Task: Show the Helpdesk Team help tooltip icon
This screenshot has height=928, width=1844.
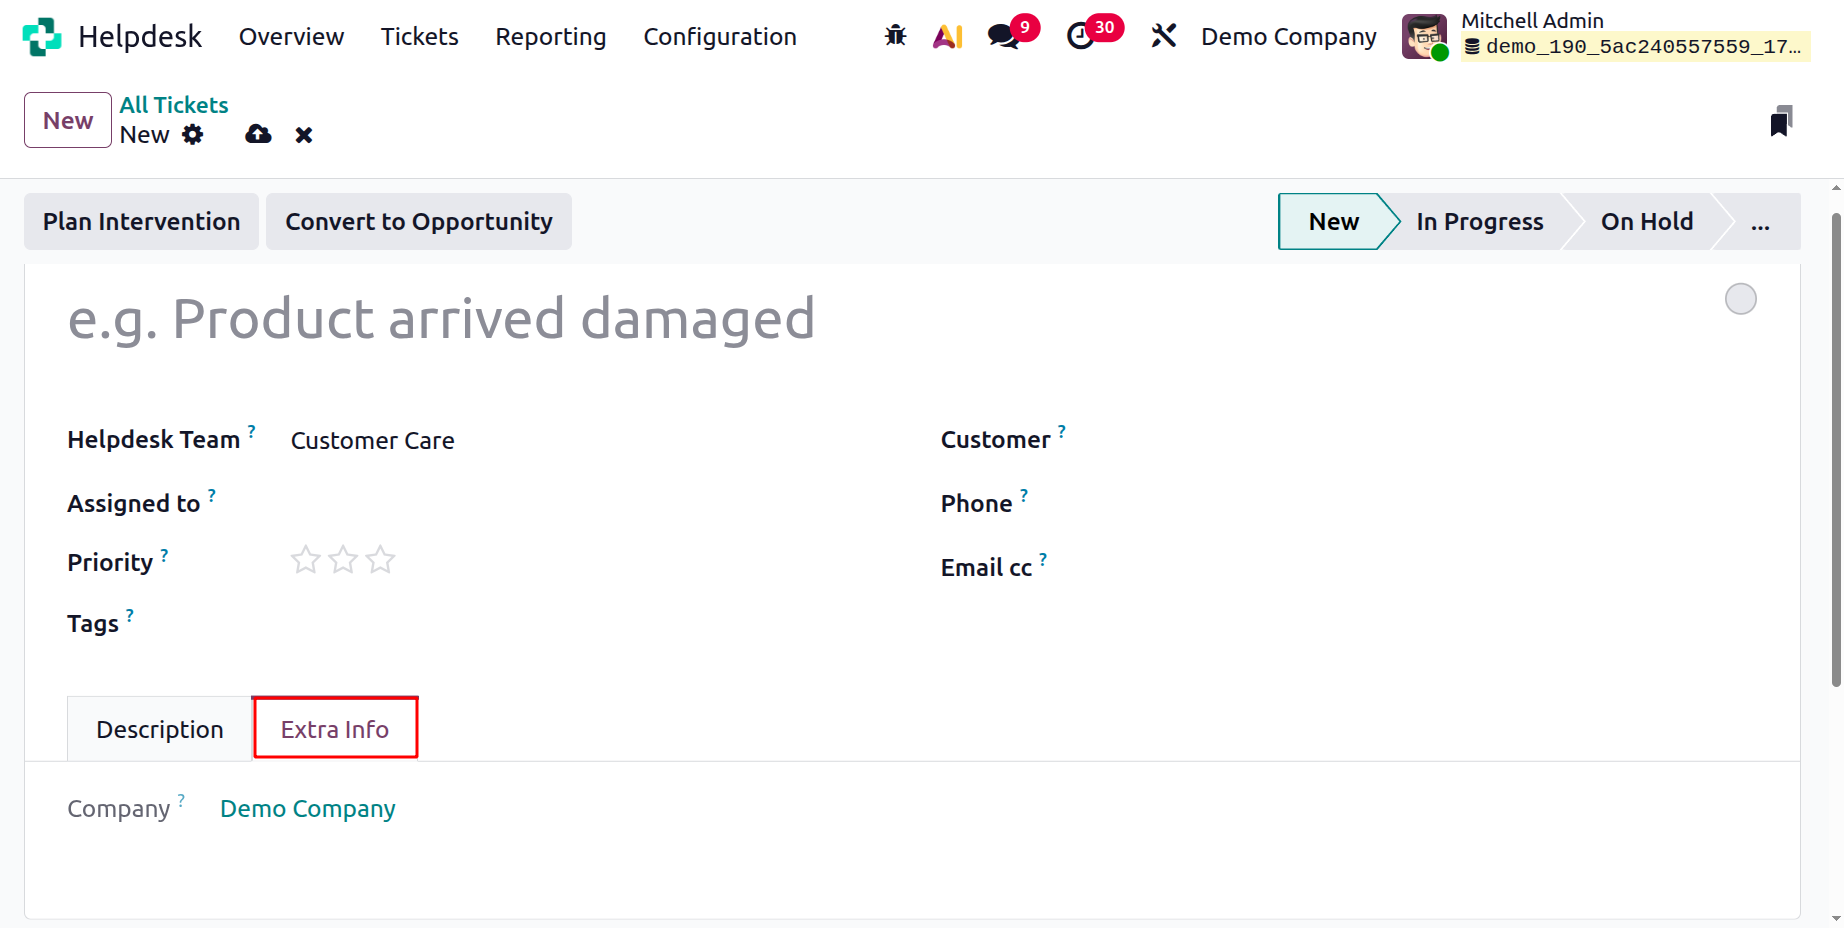Action: pyautogui.click(x=252, y=431)
